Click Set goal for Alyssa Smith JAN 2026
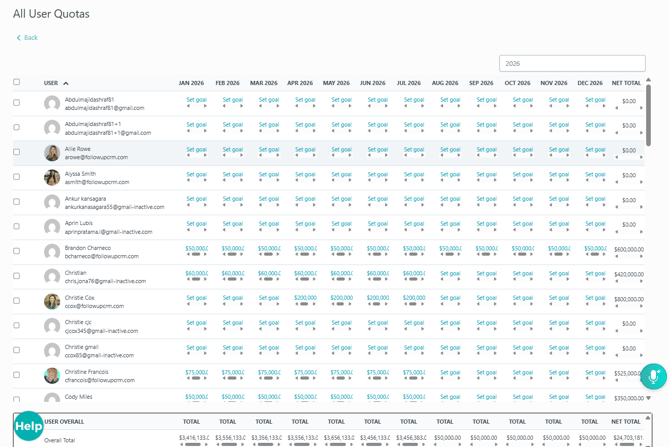The height and width of the screenshot is (447, 670). (196, 174)
